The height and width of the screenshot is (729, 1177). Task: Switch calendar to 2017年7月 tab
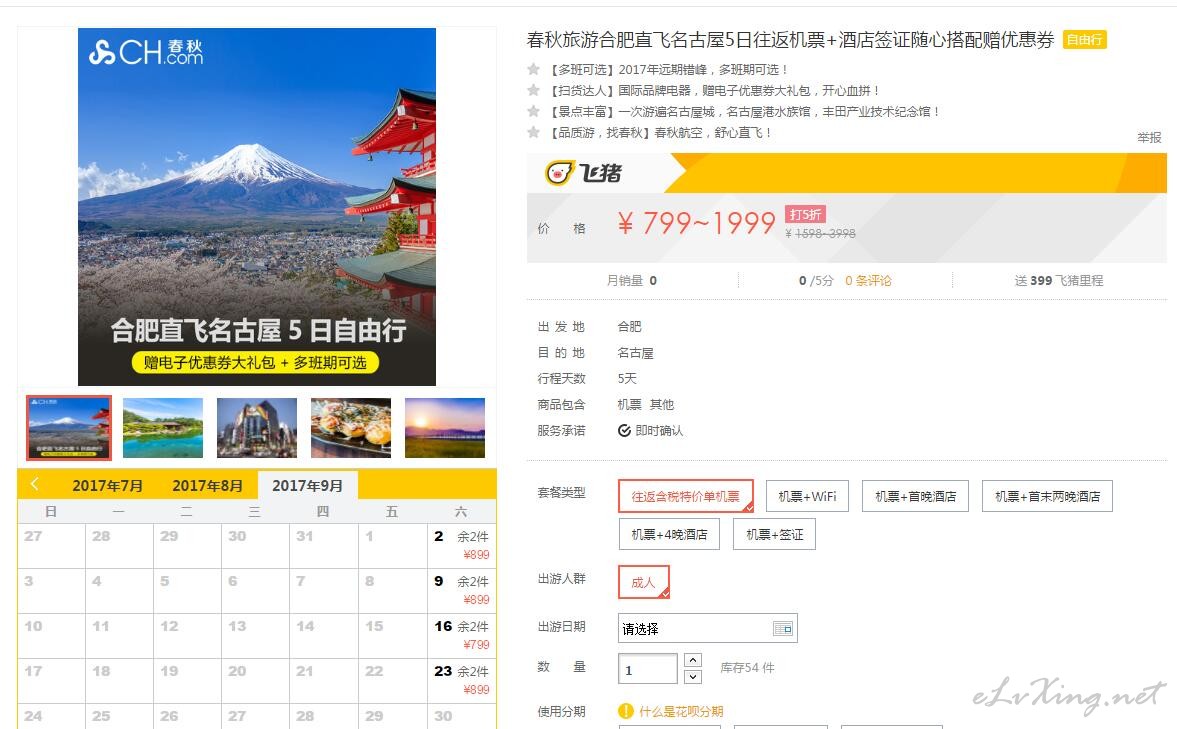pos(107,486)
